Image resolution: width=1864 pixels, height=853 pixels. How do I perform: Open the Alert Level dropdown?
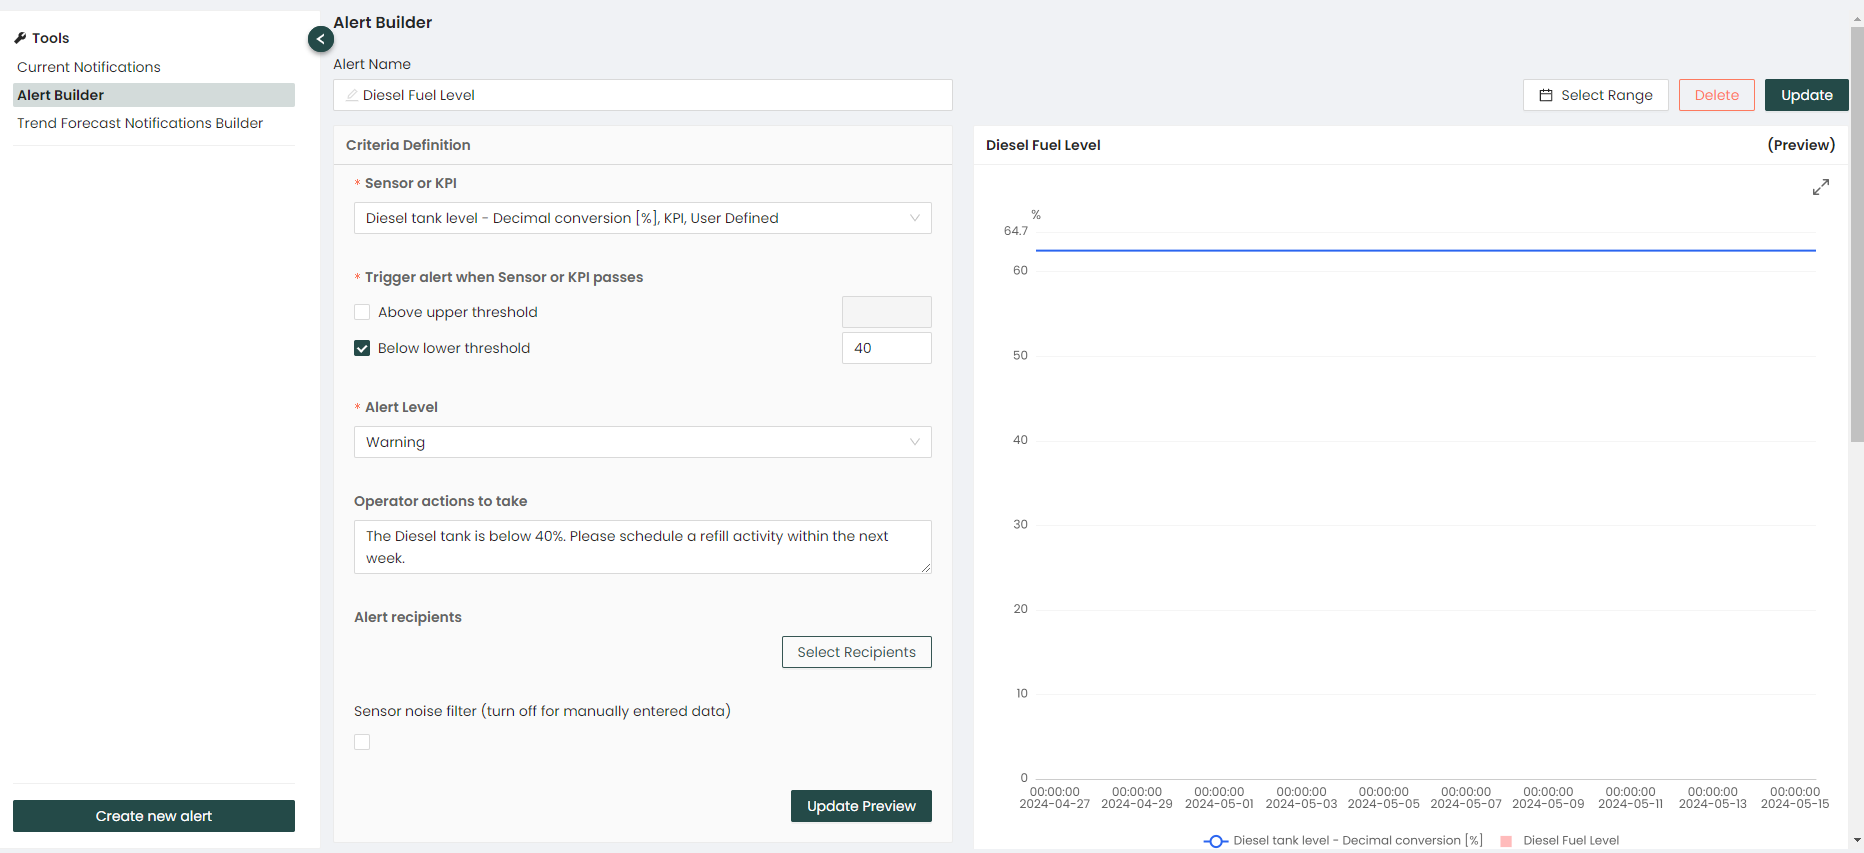pos(642,442)
